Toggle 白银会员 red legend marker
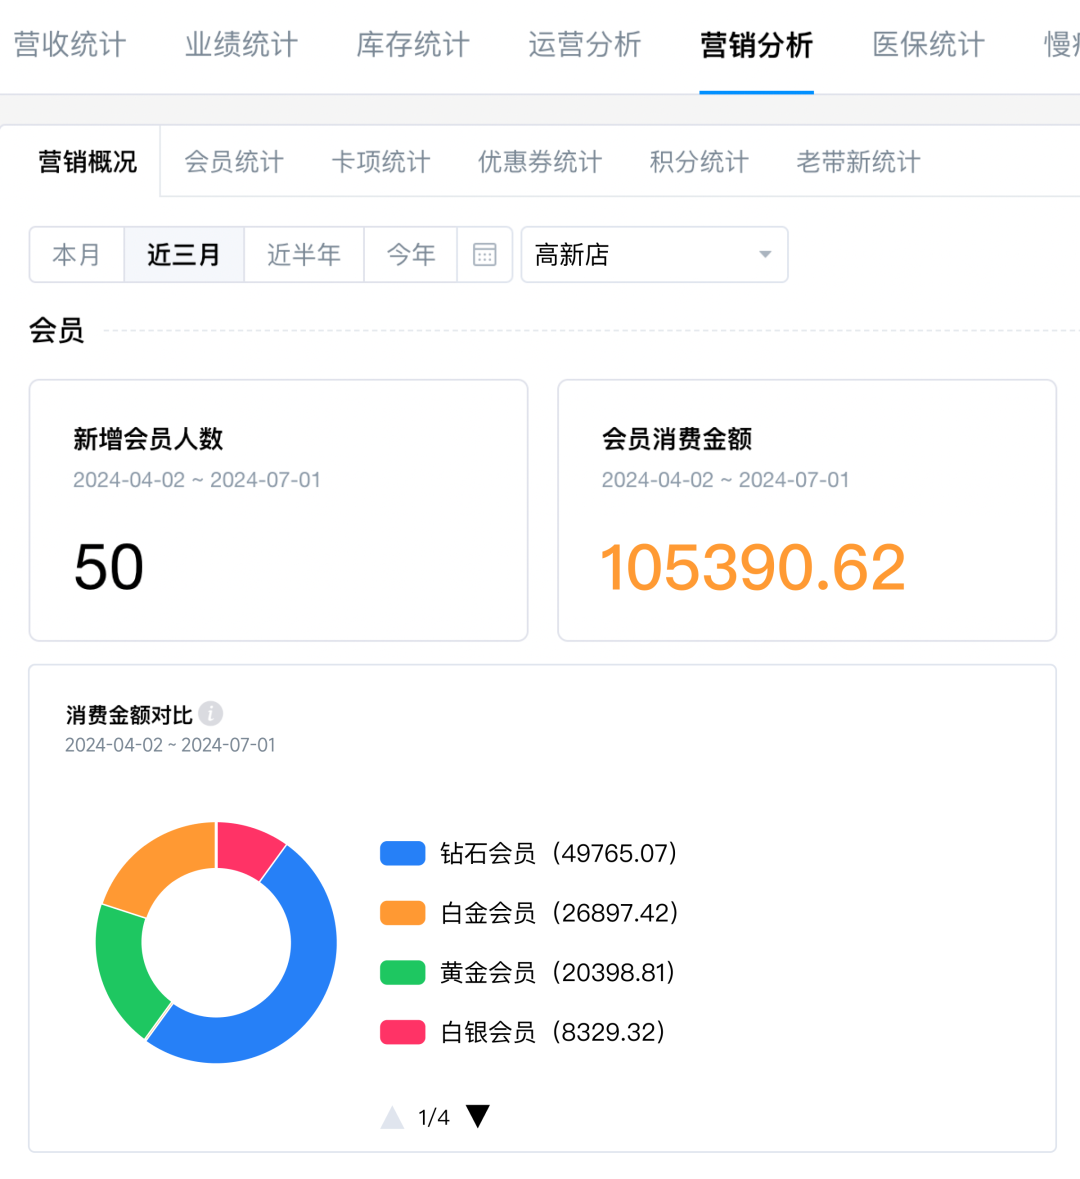1080x1179 pixels. click(402, 1032)
